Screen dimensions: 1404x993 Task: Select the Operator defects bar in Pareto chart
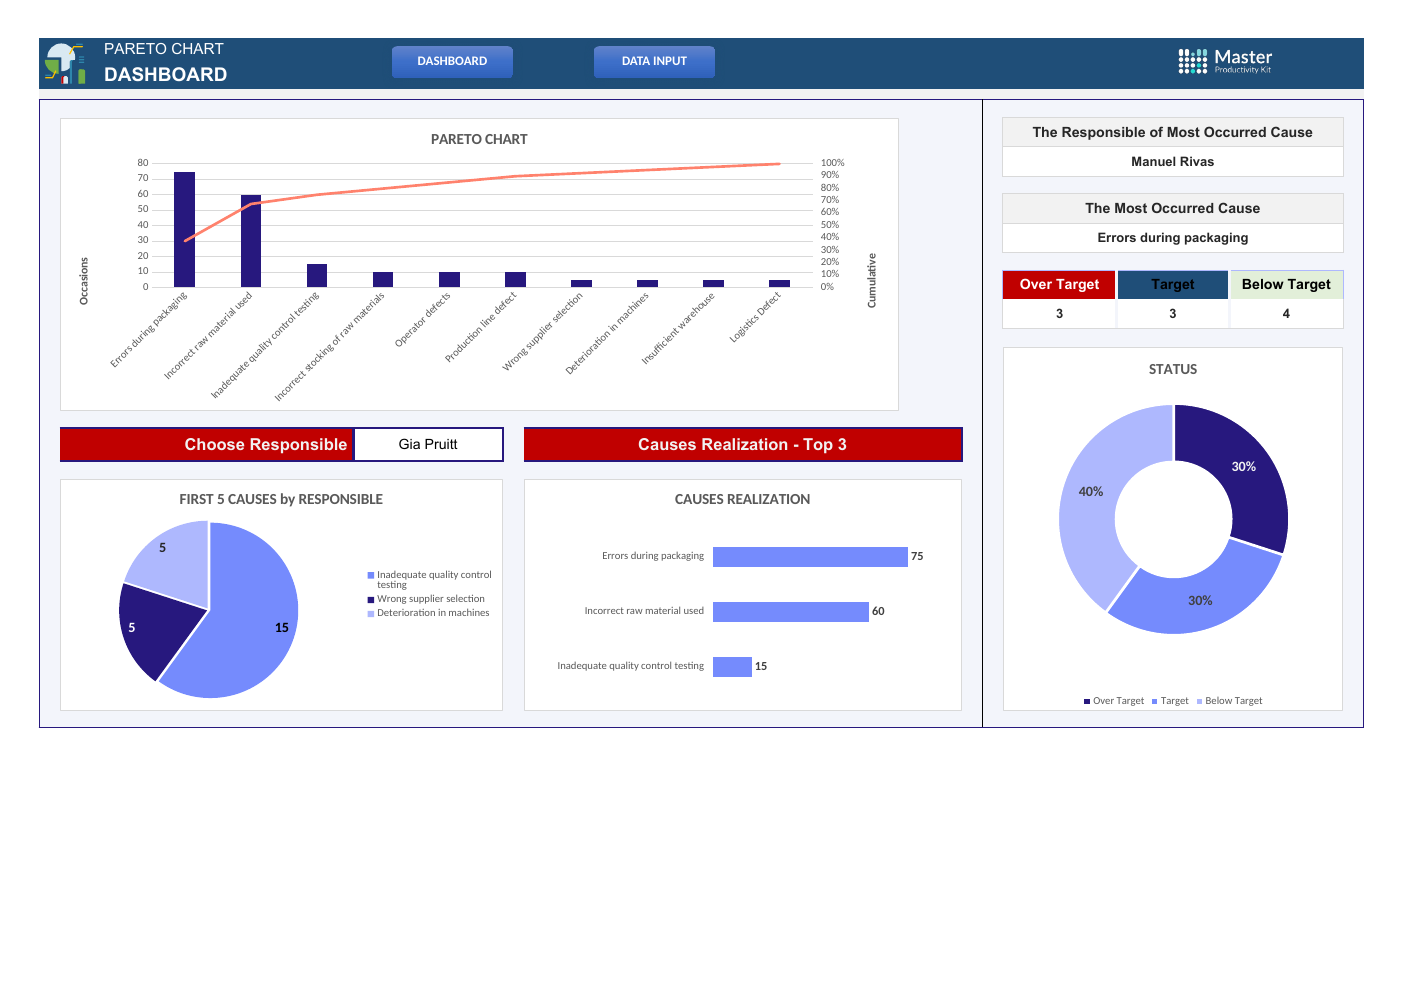tap(449, 279)
